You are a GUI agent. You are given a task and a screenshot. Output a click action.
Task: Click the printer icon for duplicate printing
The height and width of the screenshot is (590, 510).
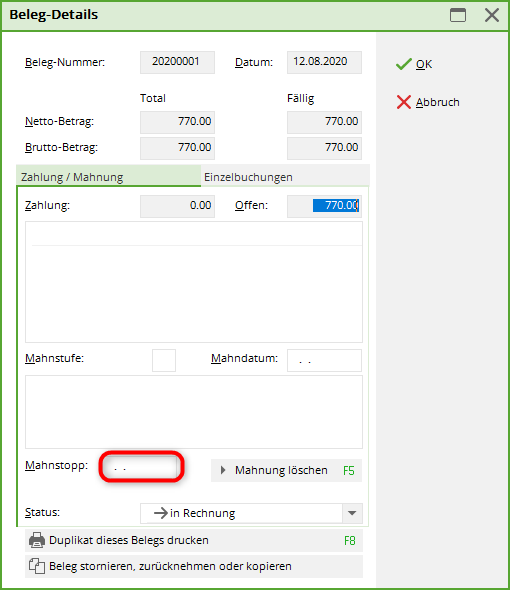tap(37, 540)
